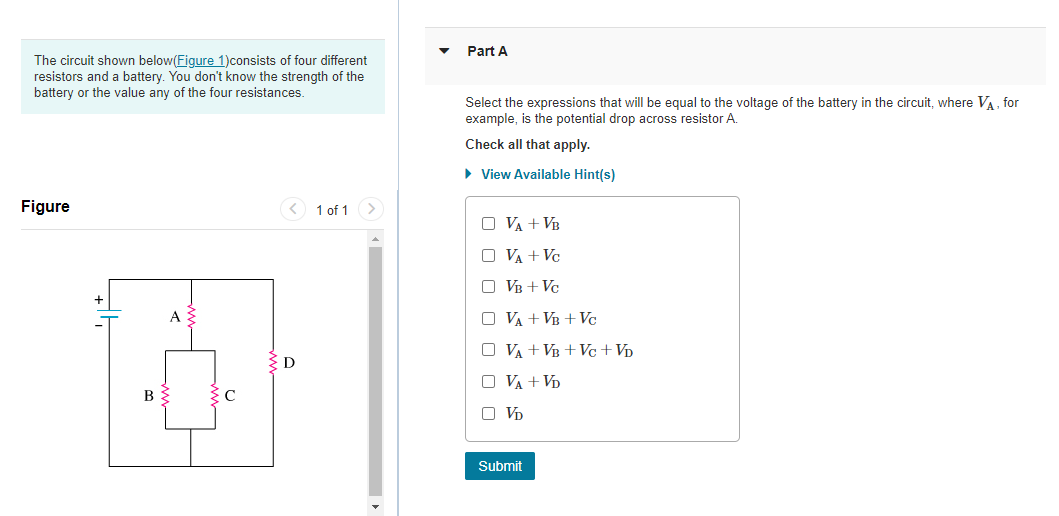Click the Part A title text
The width and height of the screenshot is (1059, 516).
point(487,51)
